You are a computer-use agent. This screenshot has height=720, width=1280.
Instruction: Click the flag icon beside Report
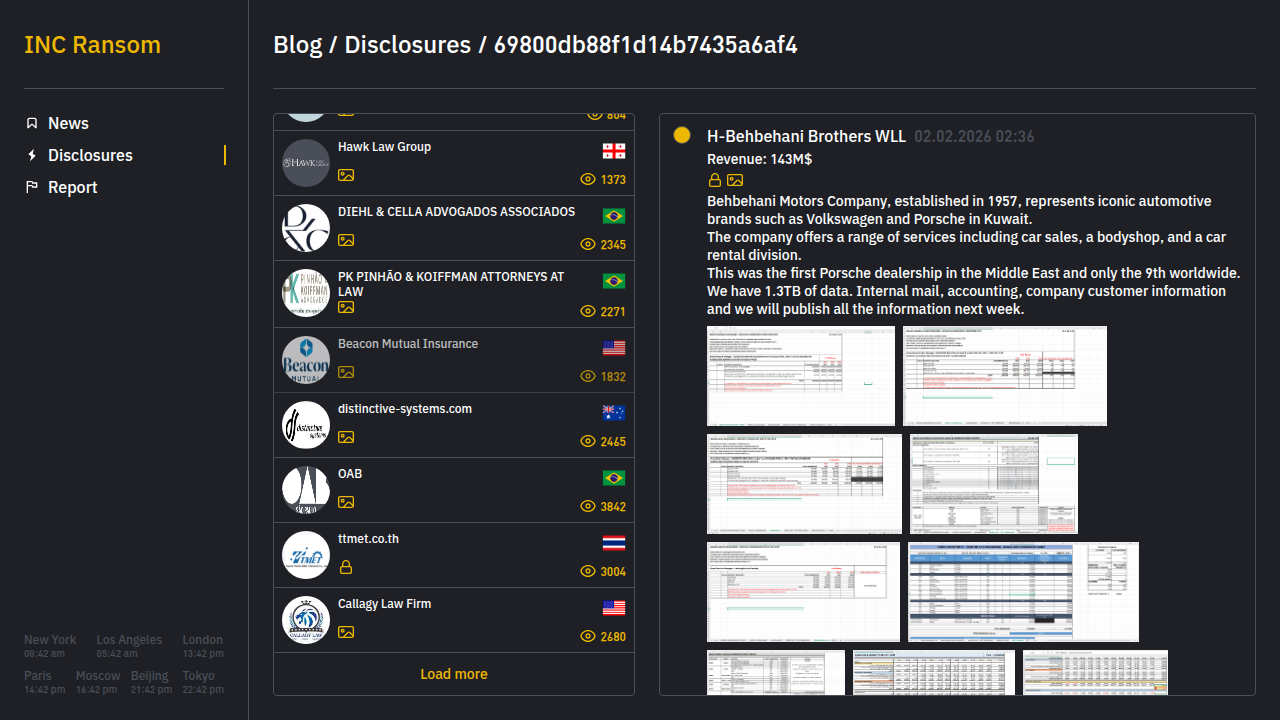32,187
